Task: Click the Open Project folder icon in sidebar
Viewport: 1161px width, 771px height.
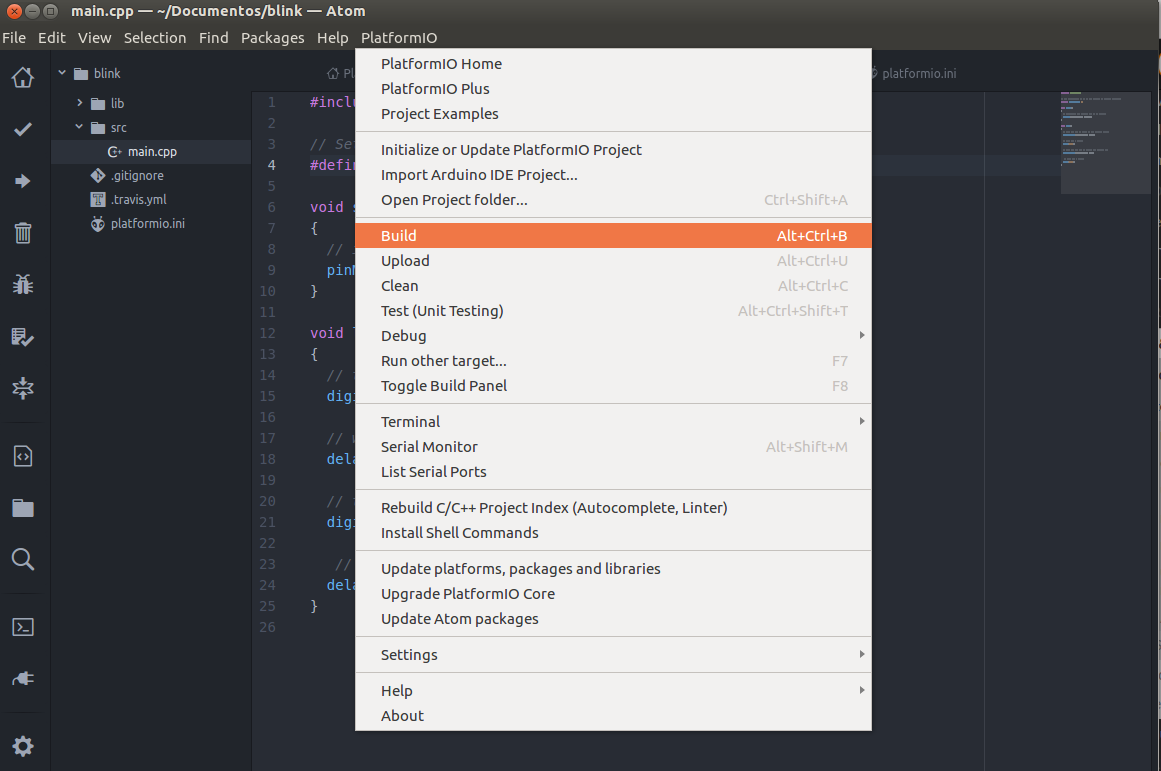Action: tap(23, 508)
